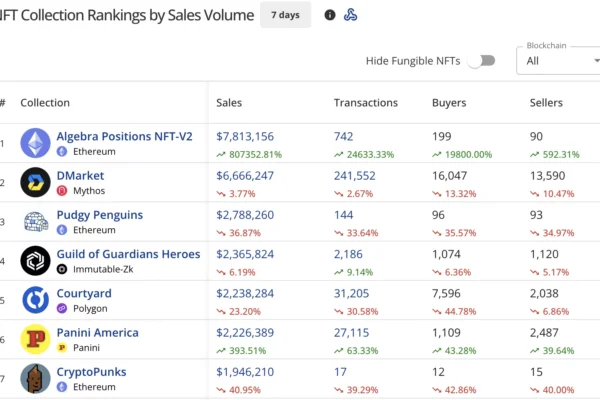Viewport: 600px width, 400px height.
Task: Click the DMarket collection logo
Action: coord(36,182)
